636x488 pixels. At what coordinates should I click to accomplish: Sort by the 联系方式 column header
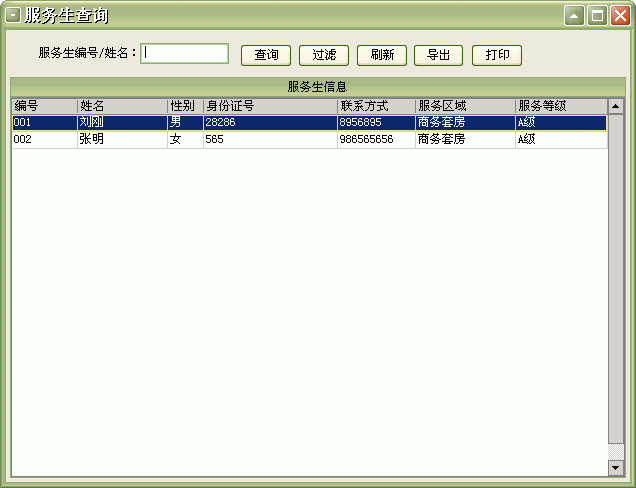click(376, 106)
